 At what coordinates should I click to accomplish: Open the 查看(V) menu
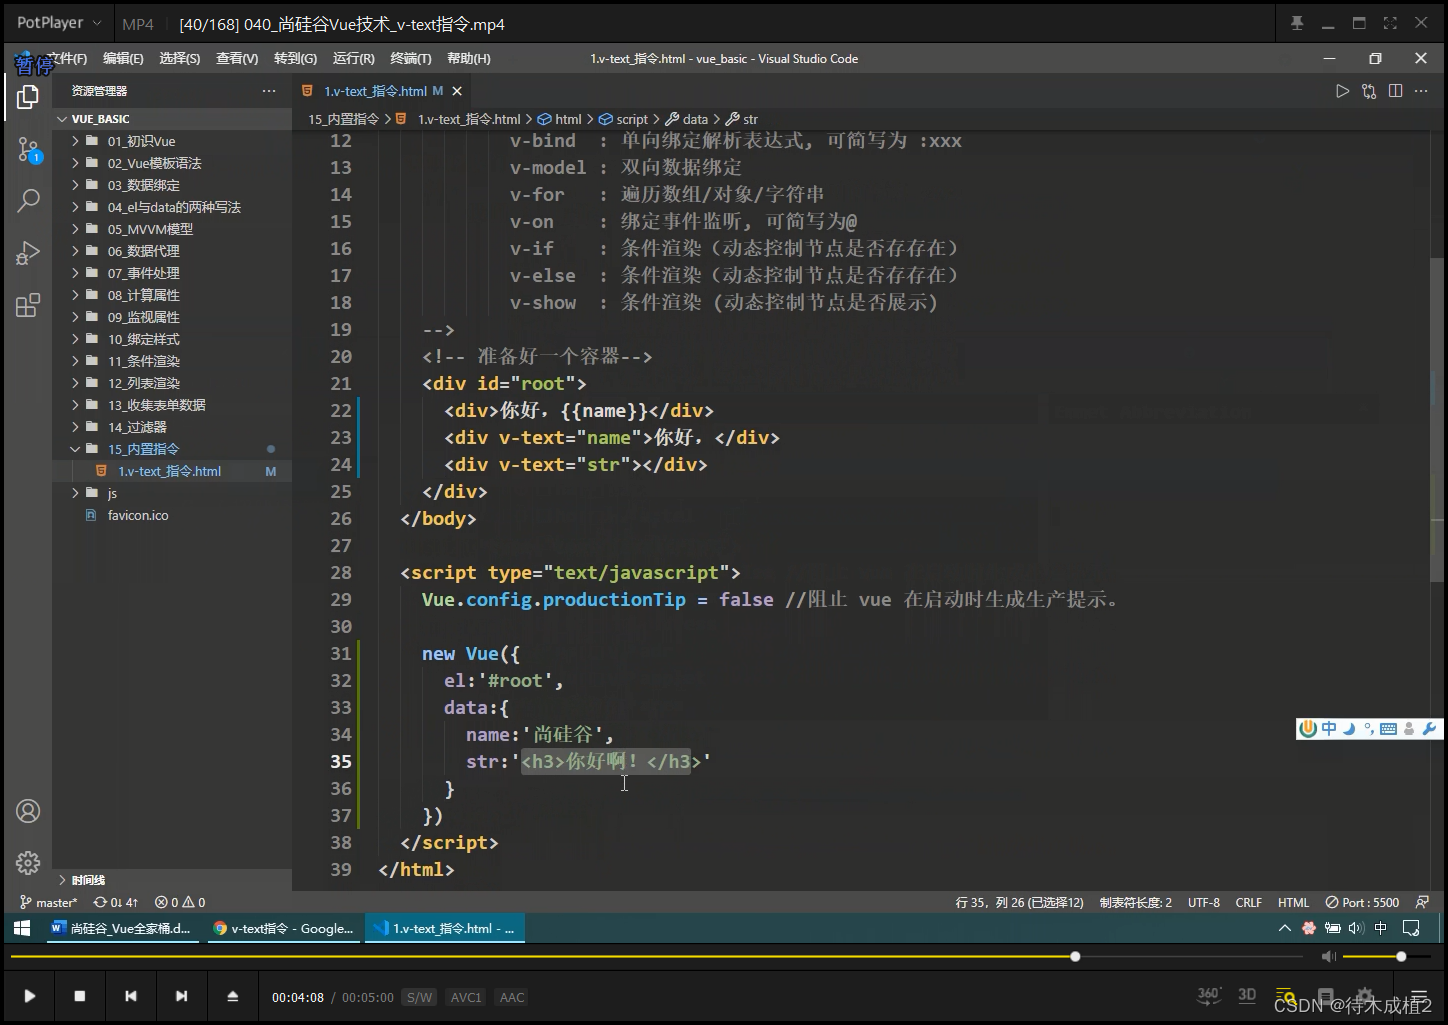[x=237, y=58]
